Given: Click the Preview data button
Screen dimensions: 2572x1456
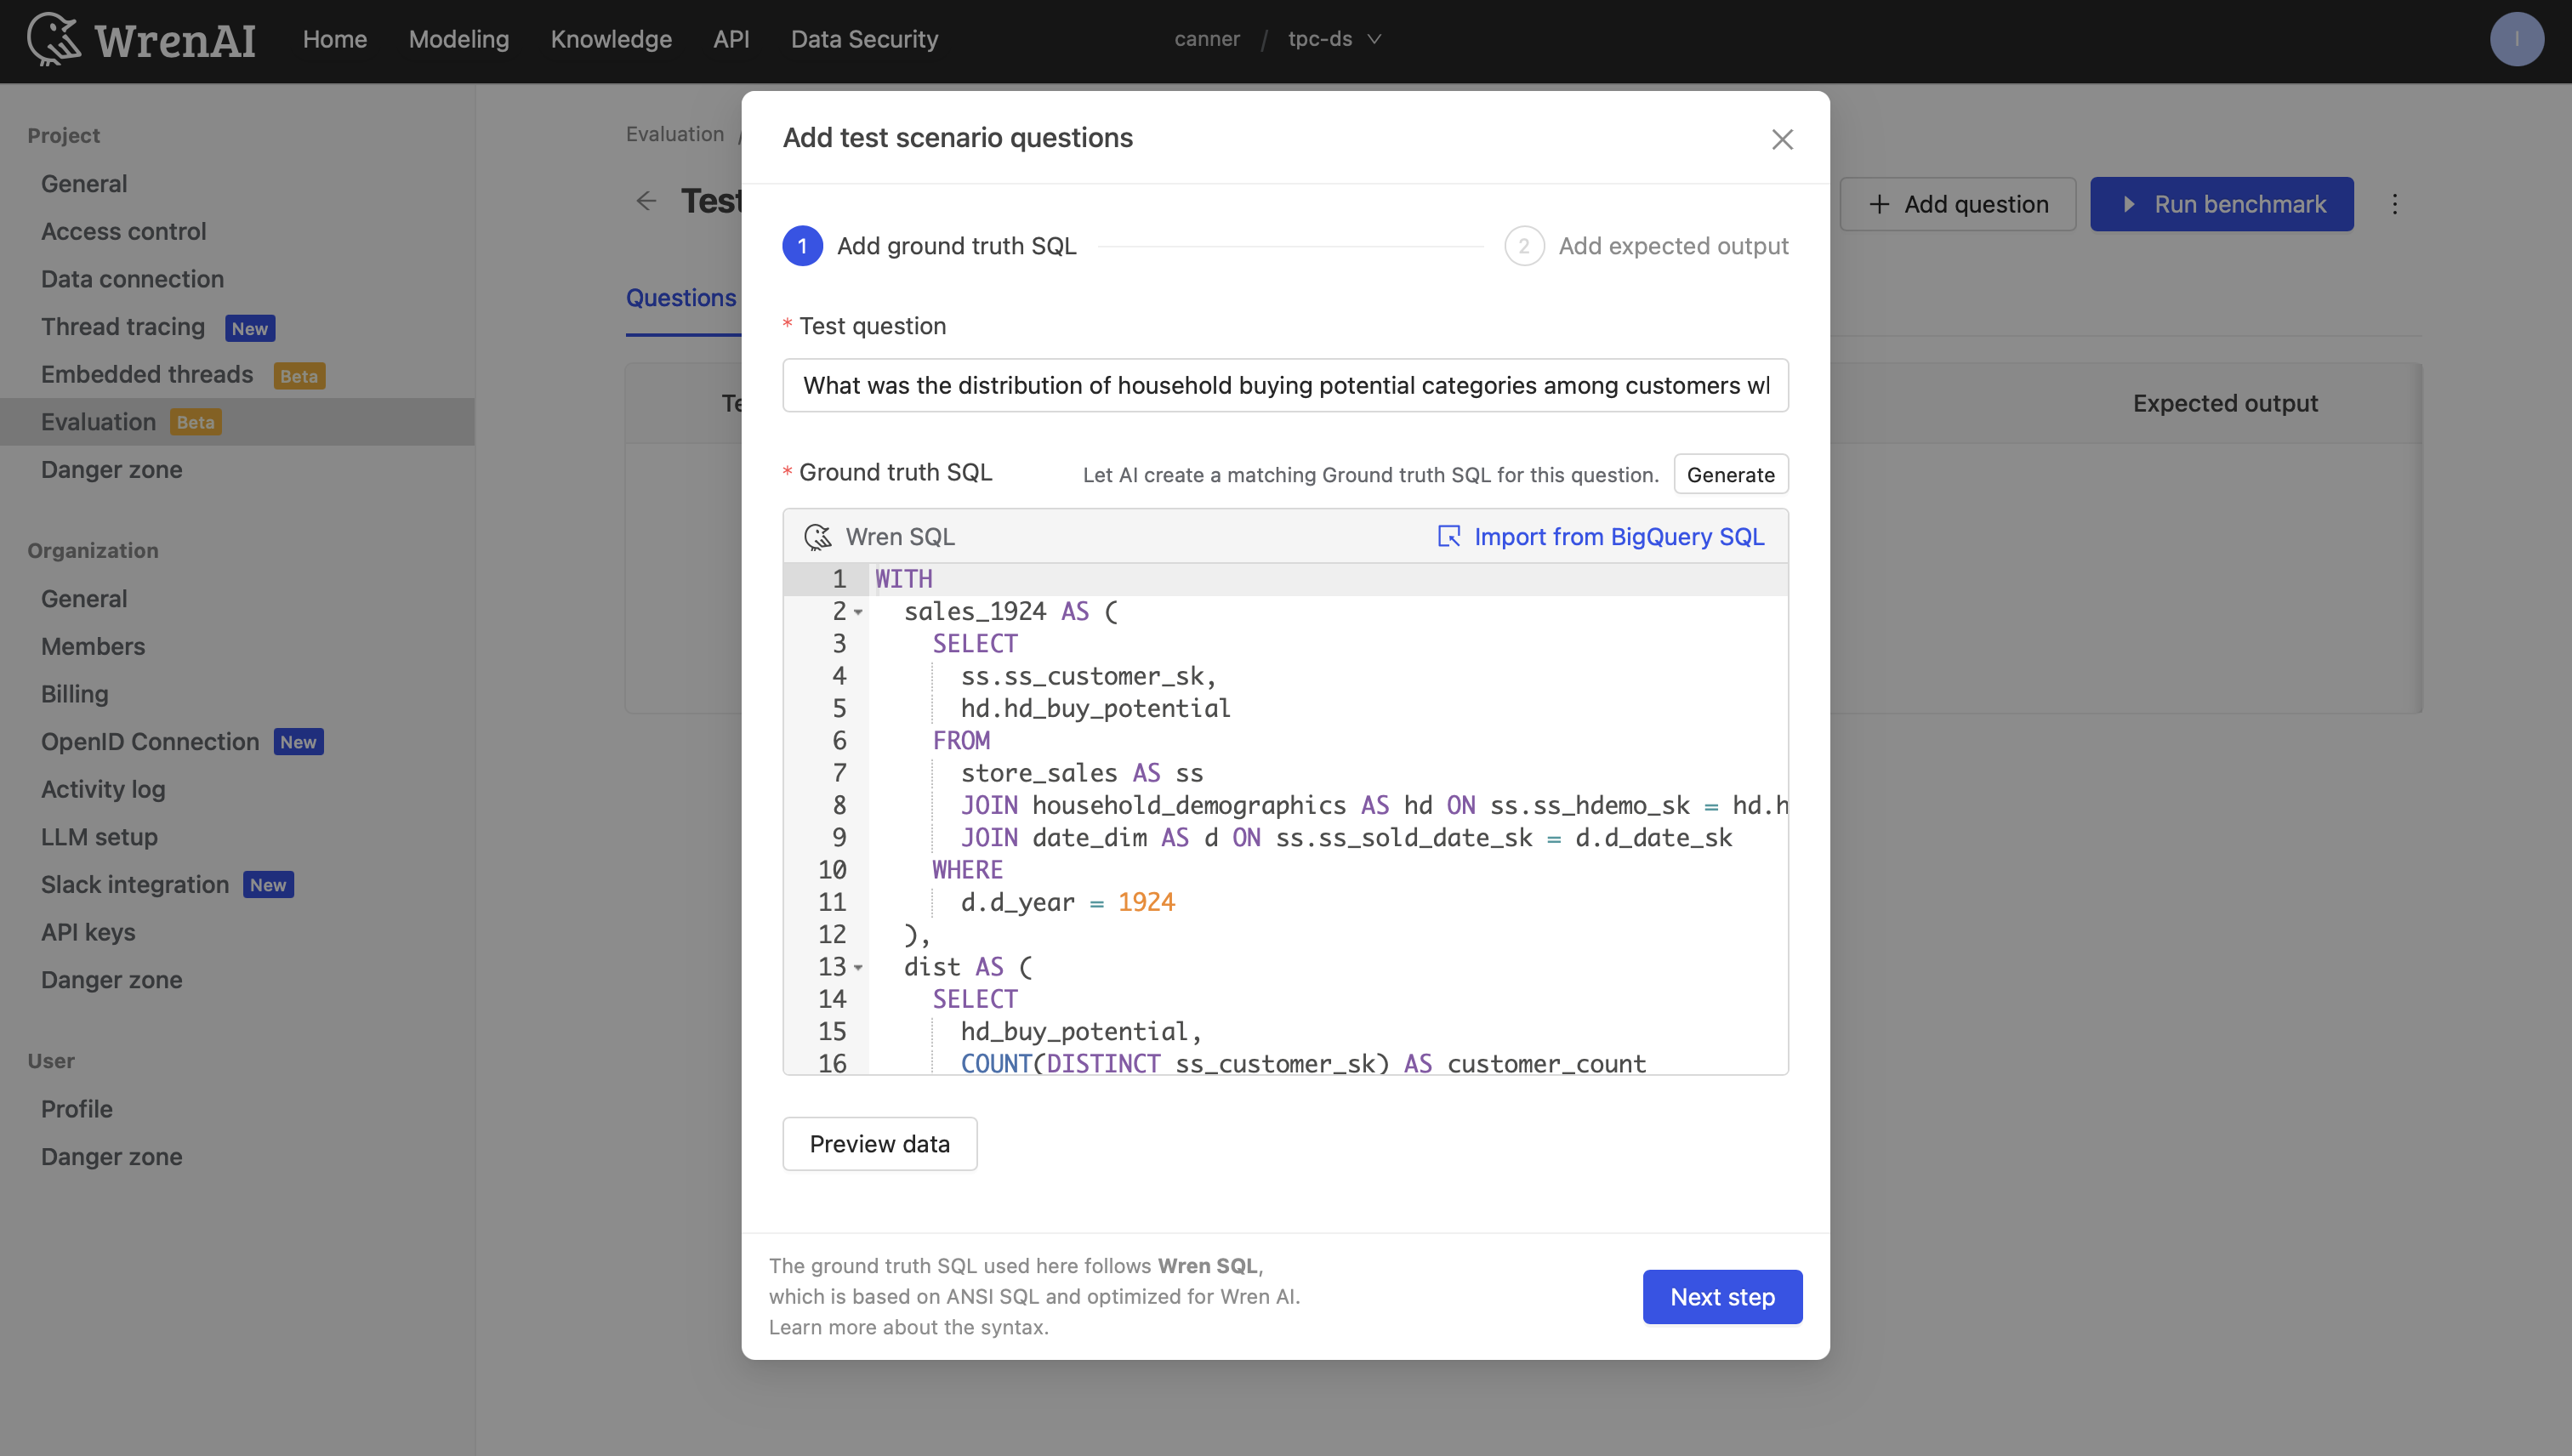Looking at the screenshot, I should click(x=879, y=1143).
